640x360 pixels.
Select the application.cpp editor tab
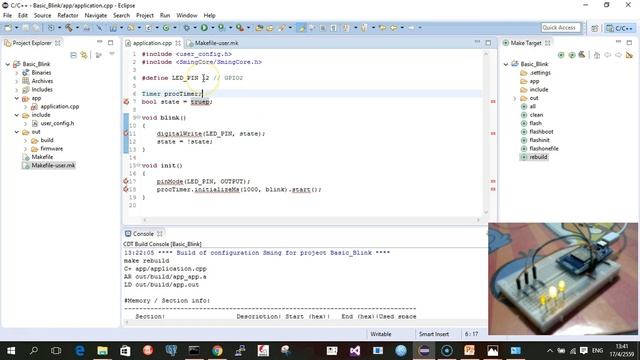(152, 43)
